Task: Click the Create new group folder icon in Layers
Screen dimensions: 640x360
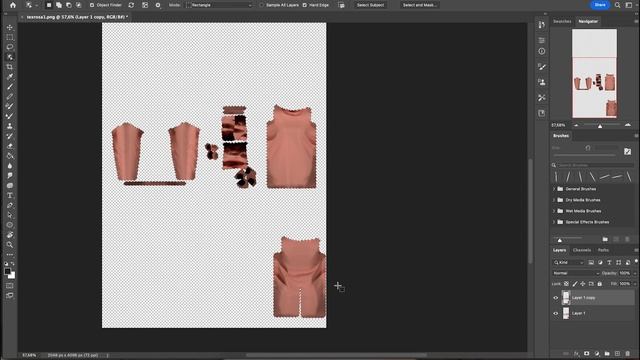Action: [x=607, y=353]
